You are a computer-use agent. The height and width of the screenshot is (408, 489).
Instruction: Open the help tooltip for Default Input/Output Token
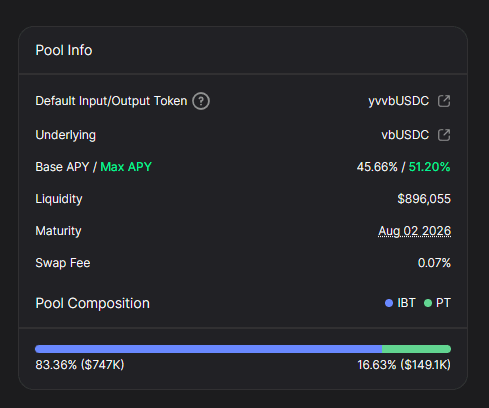(x=201, y=101)
